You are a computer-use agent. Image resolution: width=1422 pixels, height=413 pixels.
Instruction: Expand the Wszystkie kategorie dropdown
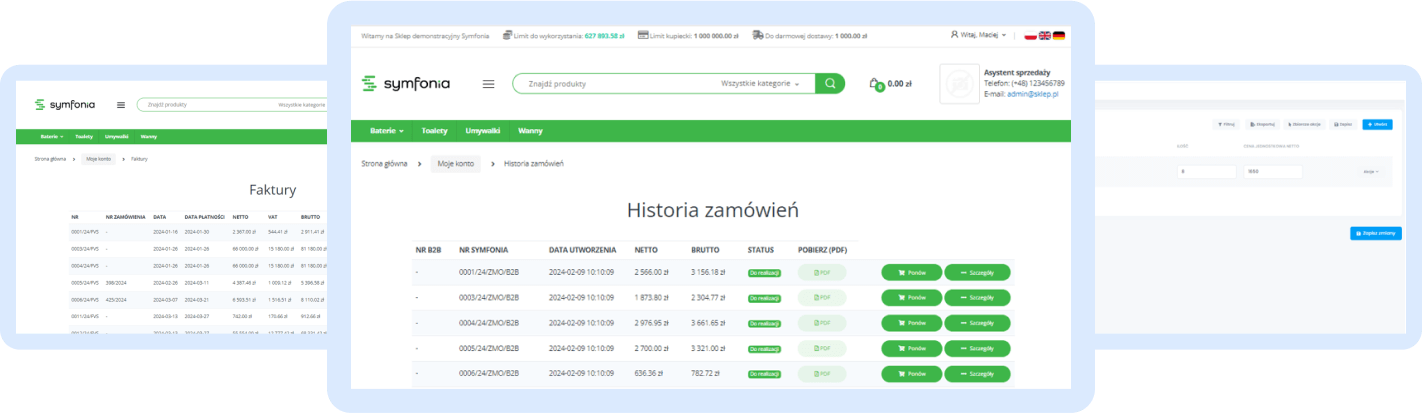click(x=760, y=84)
